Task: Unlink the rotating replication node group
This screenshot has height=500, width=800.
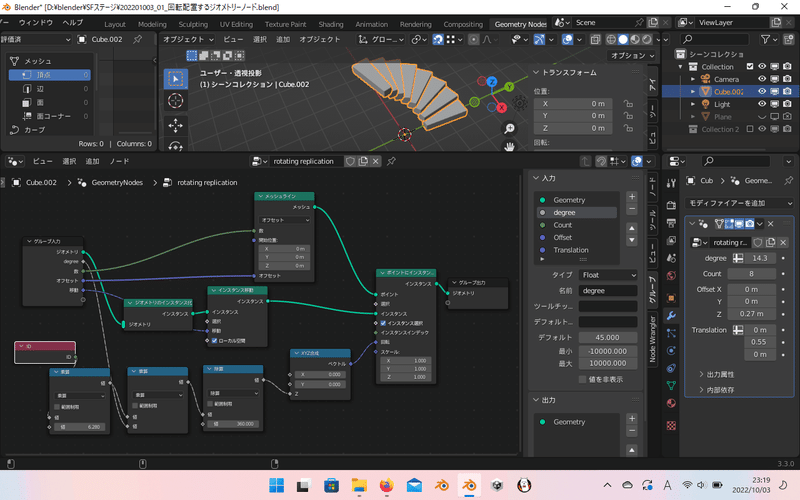Action: coord(376,161)
